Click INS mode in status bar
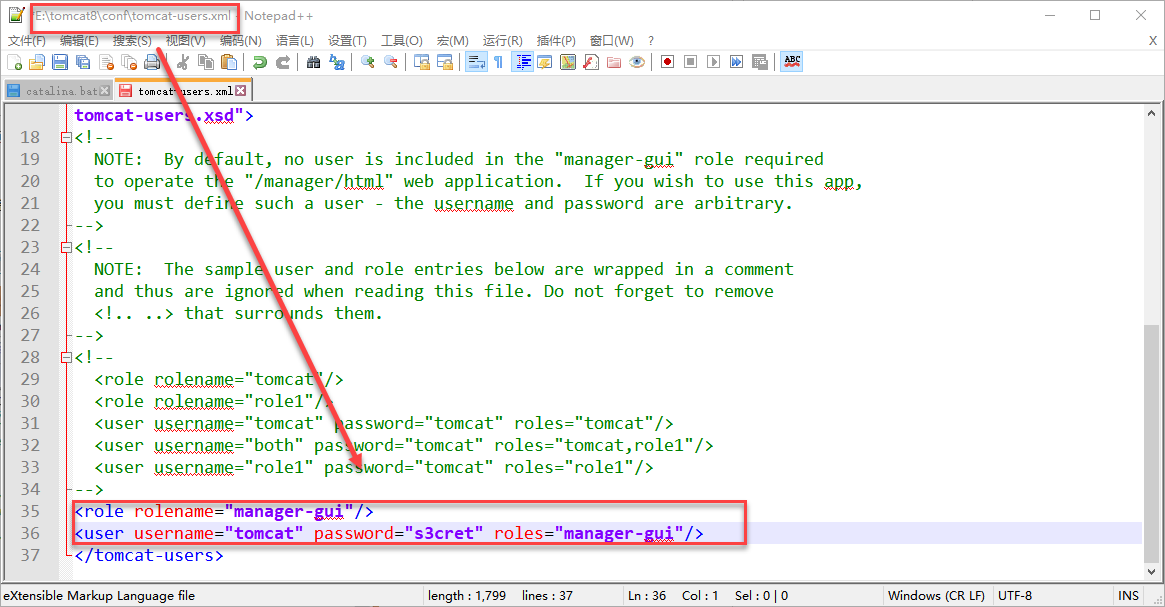1165x607 pixels. [1128, 596]
